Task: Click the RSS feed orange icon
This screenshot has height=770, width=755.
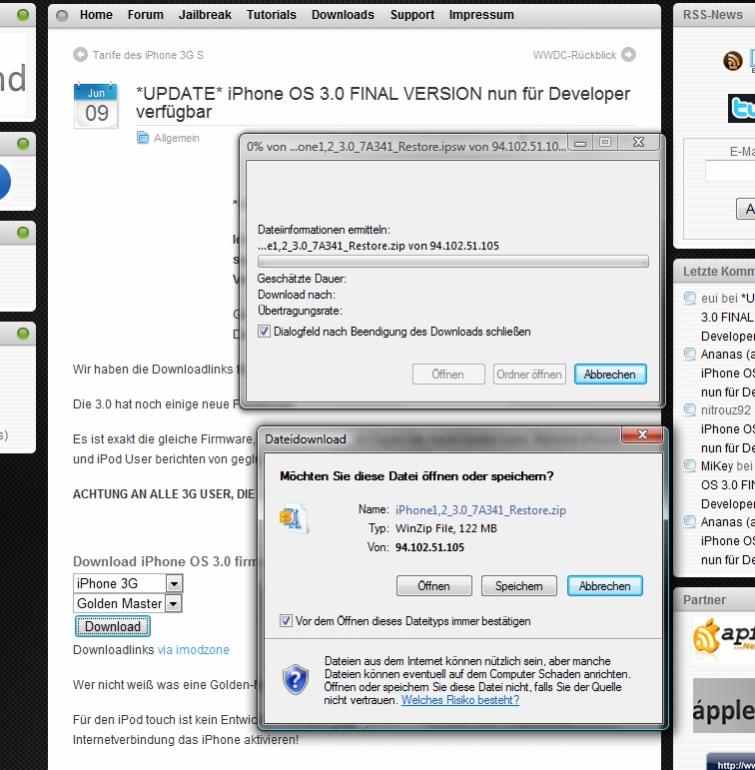Action: (732, 61)
